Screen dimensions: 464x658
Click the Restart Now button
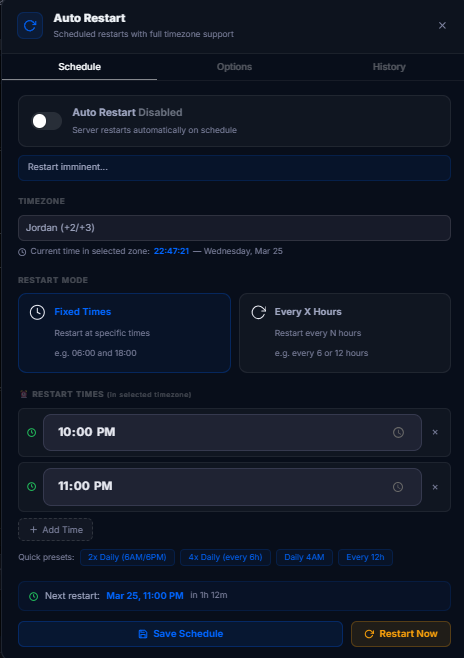401,634
